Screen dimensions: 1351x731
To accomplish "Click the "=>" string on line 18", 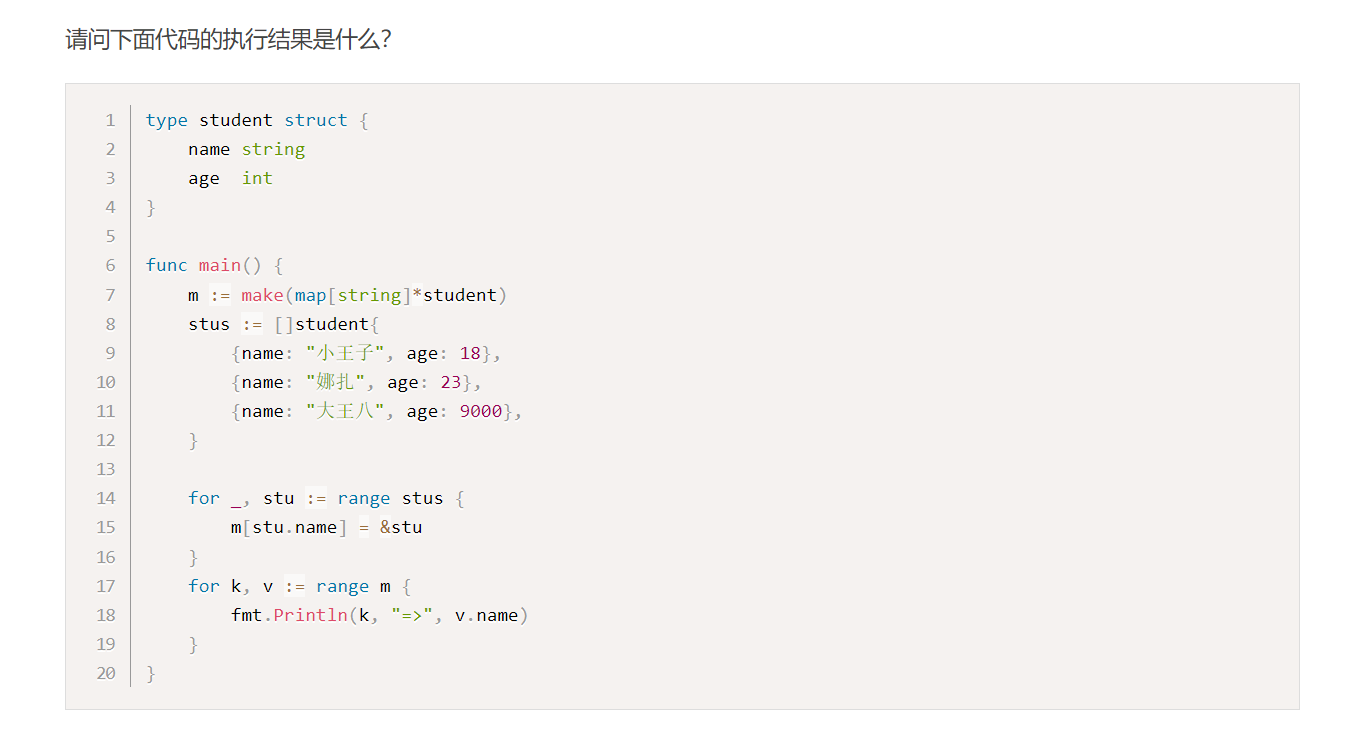I will [x=412, y=615].
